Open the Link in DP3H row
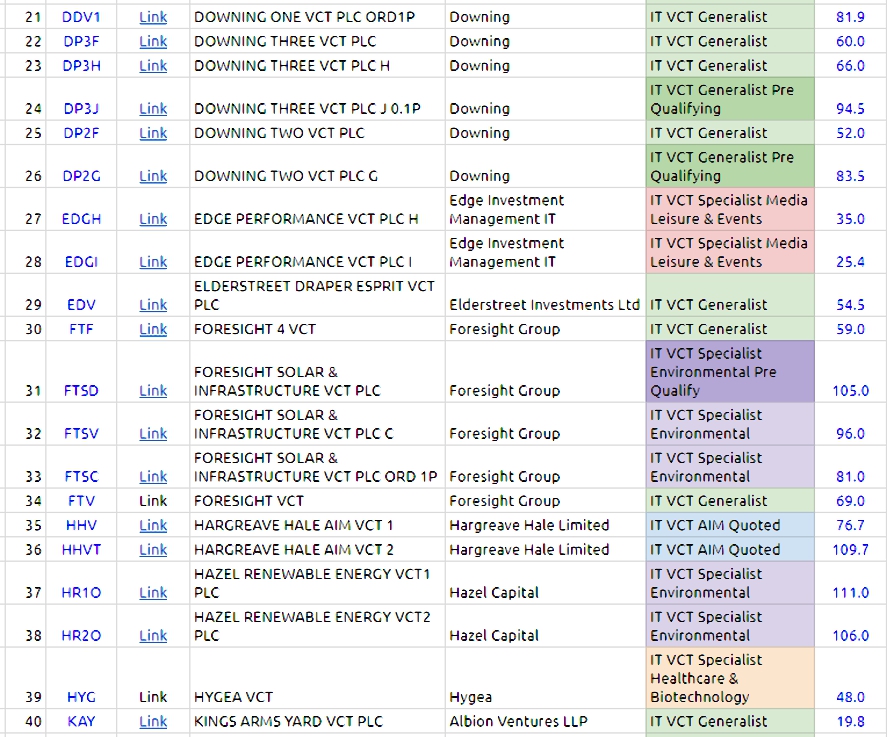The image size is (887, 737). 153,66
